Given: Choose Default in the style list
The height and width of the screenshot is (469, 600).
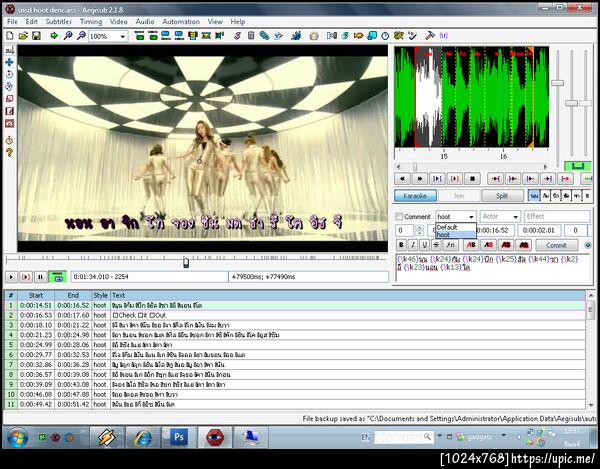Looking at the screenshot, I should (x=455, y=227).
